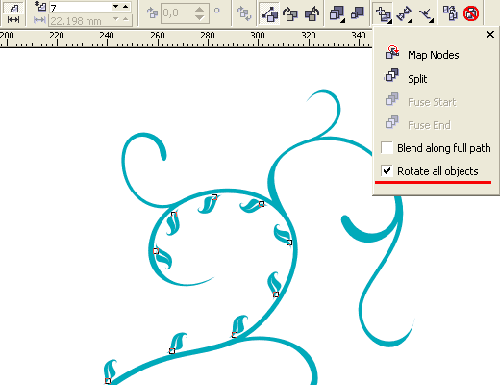500x385 pixels.
Task: Uncheck Rotate all objects checkbox
Action: 387,171
